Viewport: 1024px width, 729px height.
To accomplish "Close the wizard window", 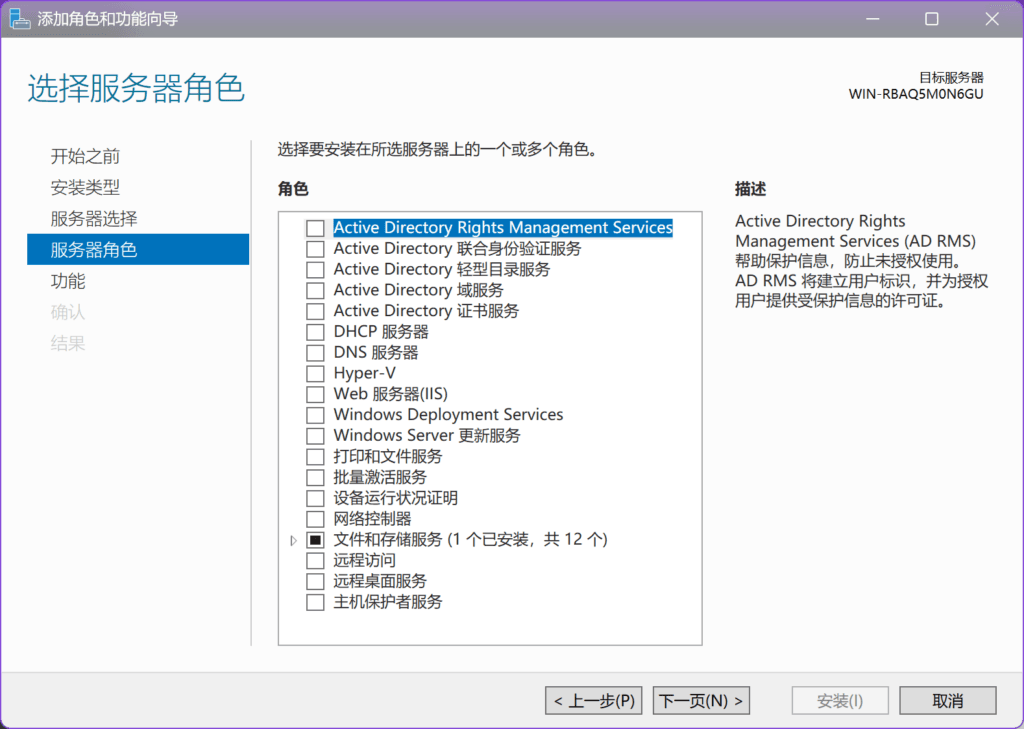I will (991, 19).
